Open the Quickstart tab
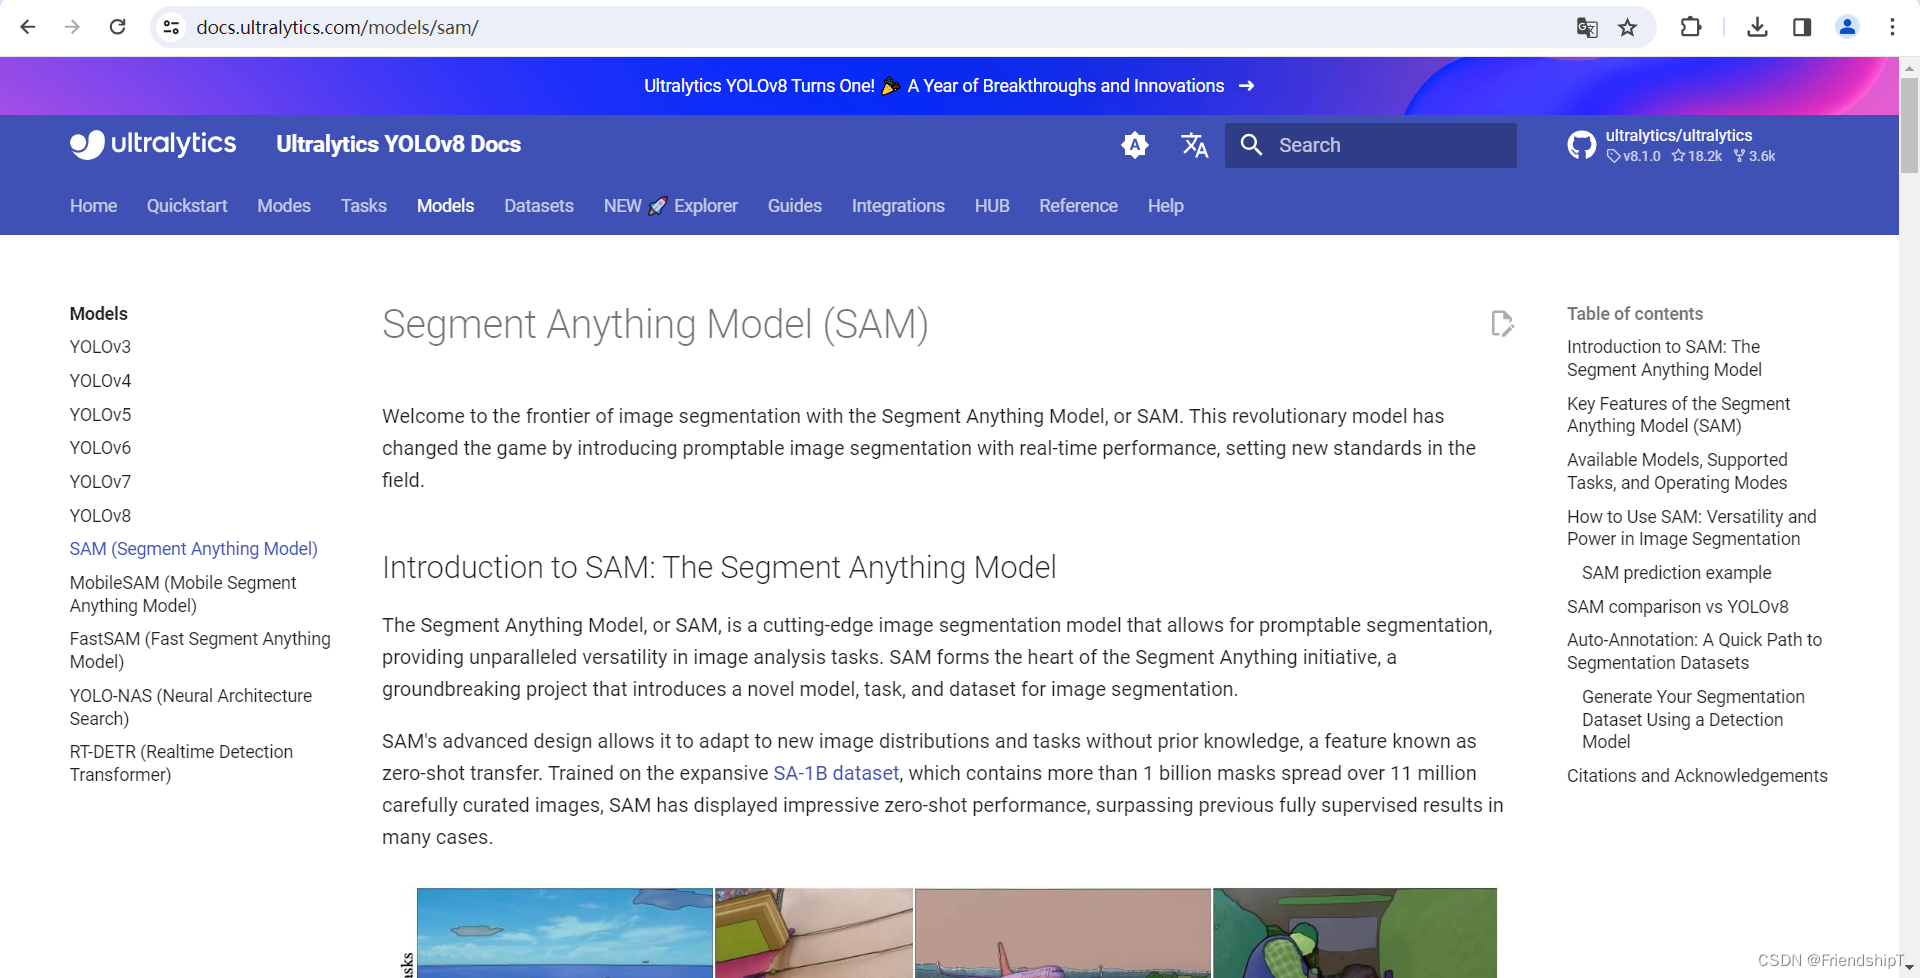1920x978 pixels. point(187,205)
